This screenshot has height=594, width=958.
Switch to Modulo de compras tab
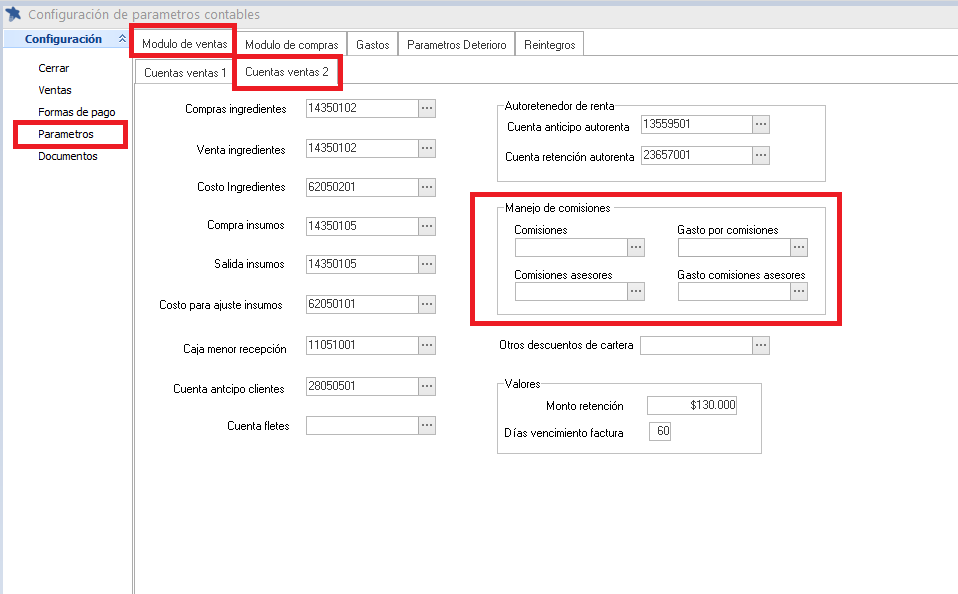click(x=292, y=45)
